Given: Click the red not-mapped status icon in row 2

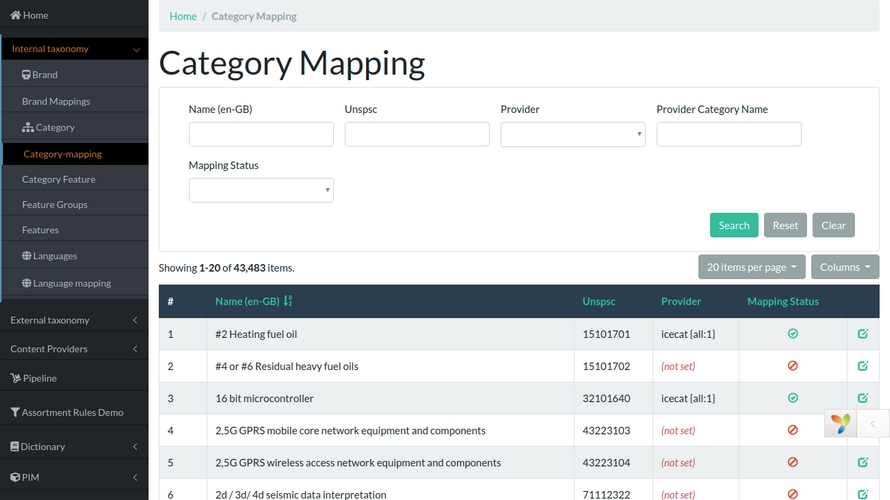Looking at the screenshot, I should tap(793, 366).
